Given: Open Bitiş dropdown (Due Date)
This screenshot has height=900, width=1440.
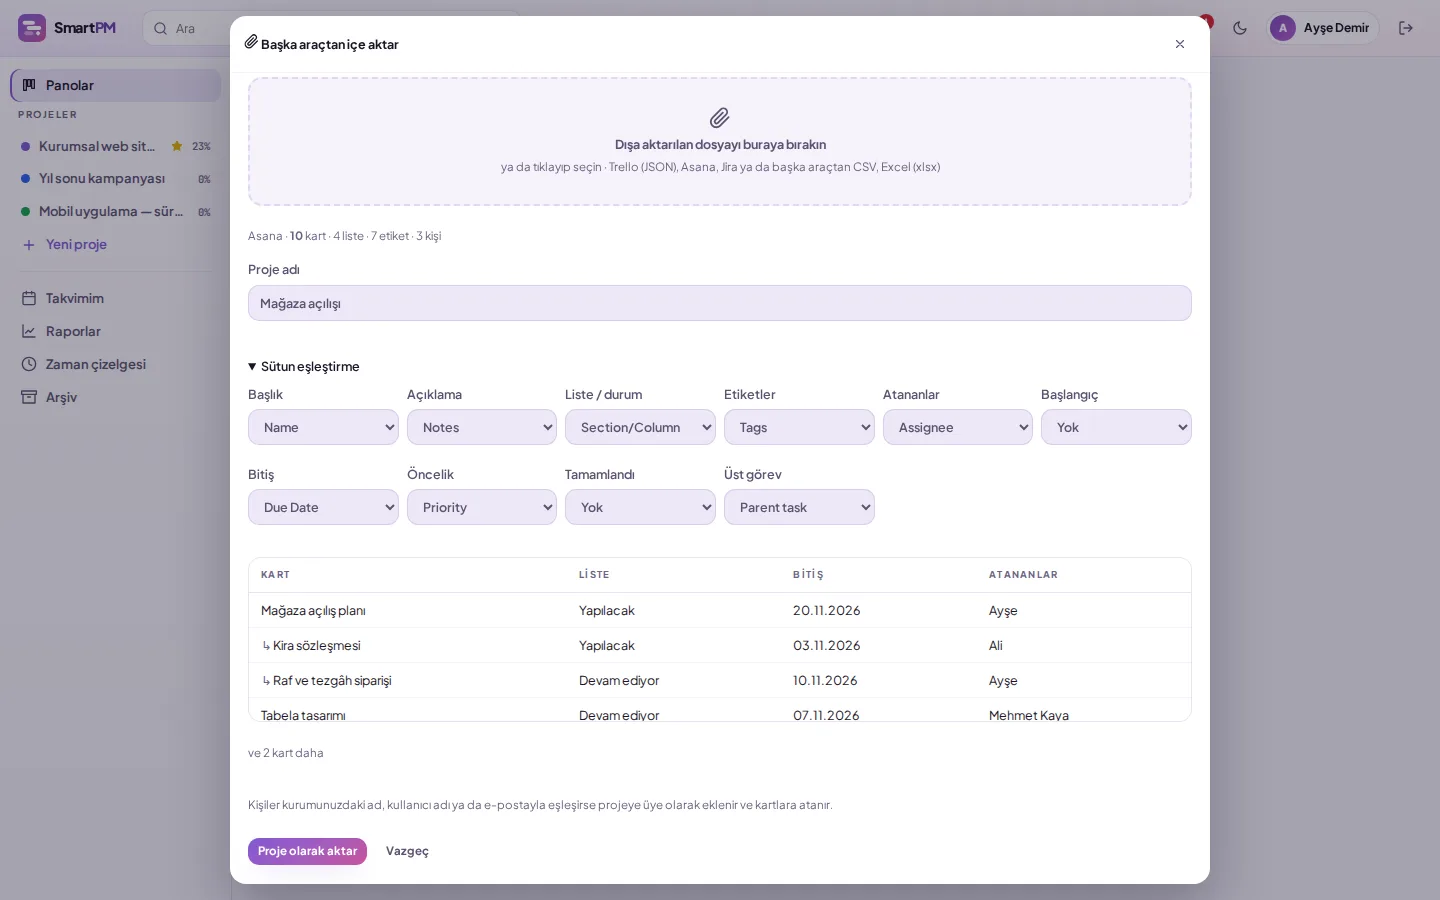Looking at the screenshot, I should click(323, 507).
